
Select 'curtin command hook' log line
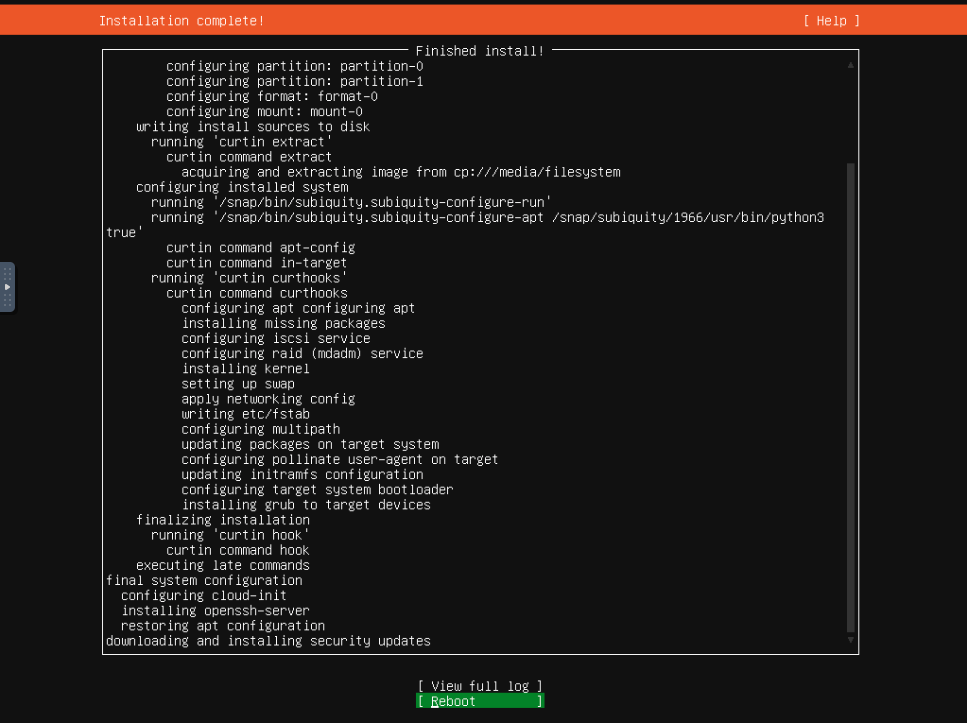[x=238, y=550]
